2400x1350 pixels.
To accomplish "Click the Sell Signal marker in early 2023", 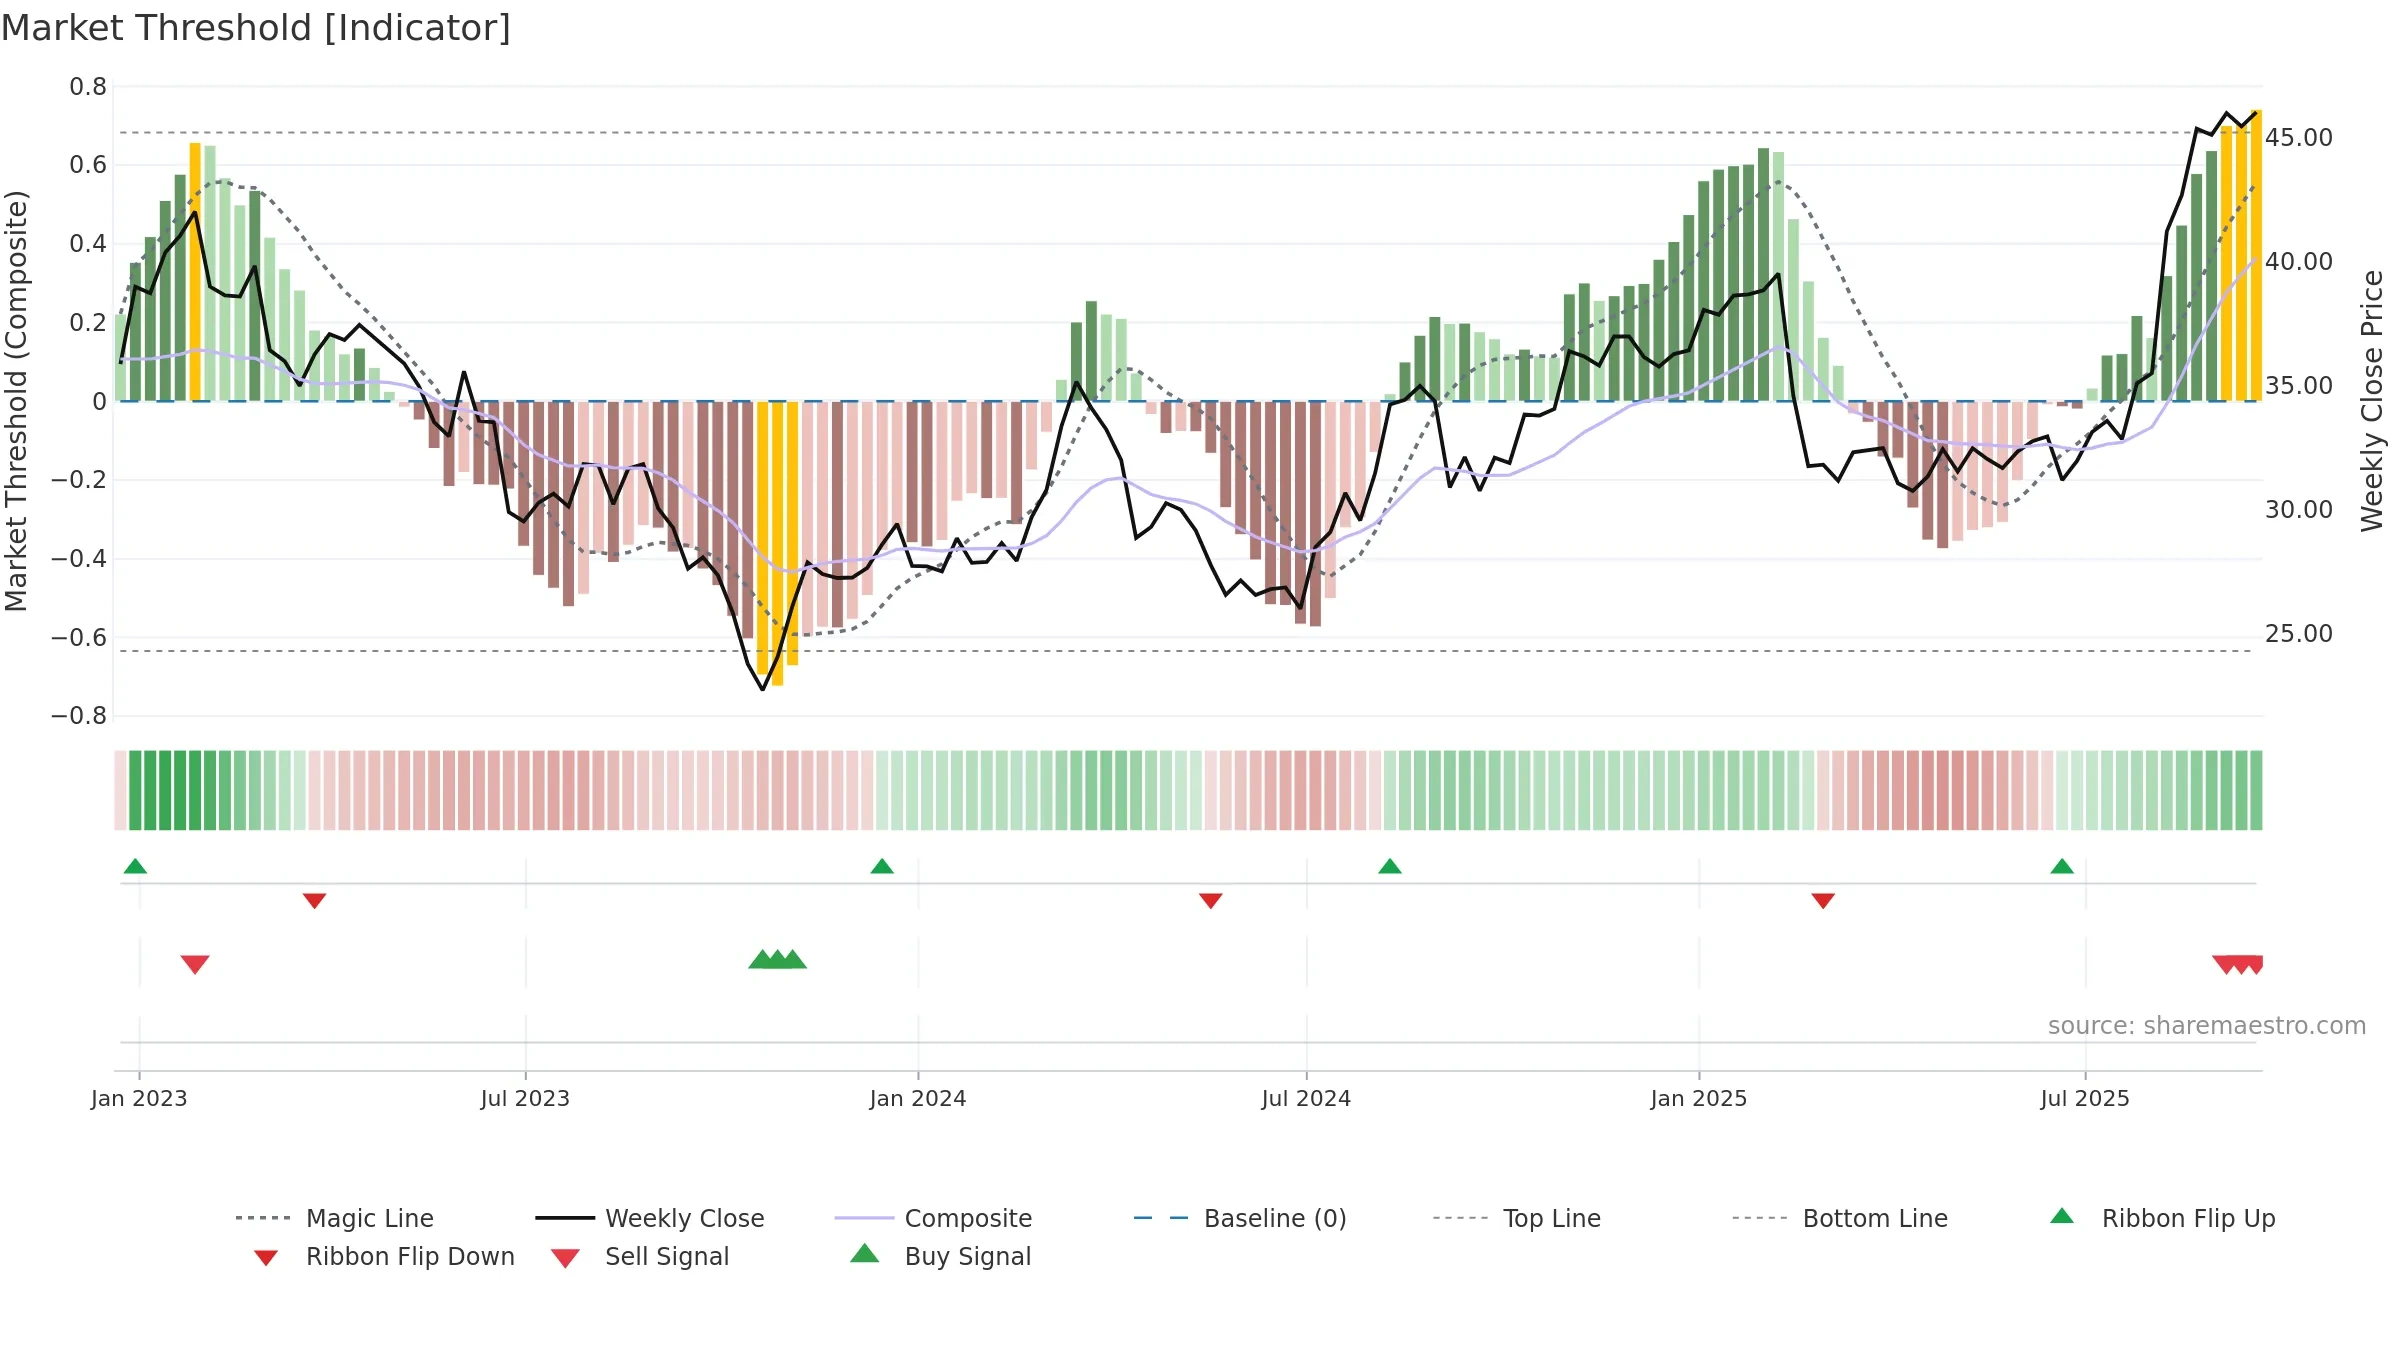I will click(195, 964).
